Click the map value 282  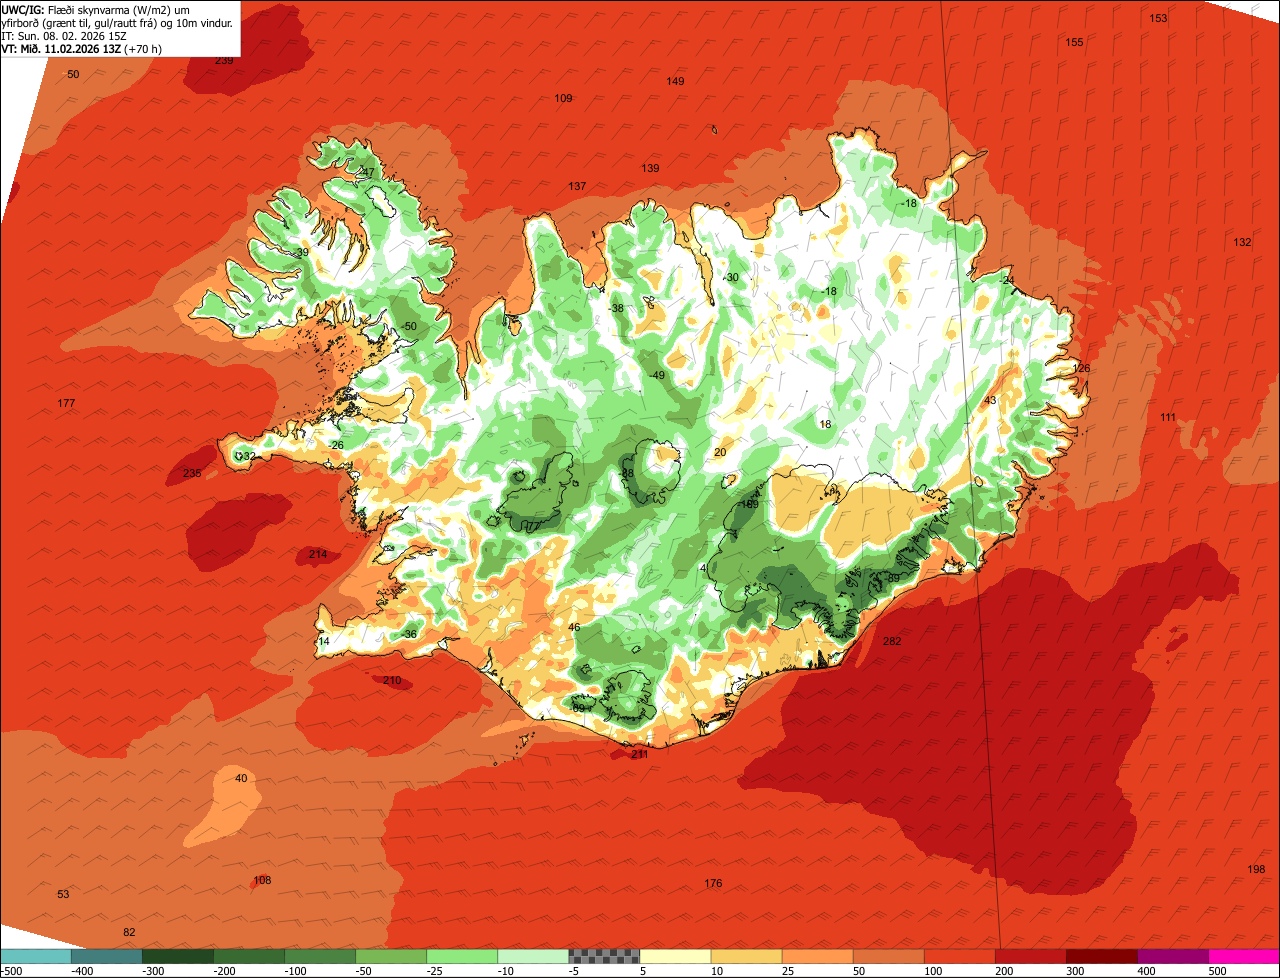pos(892,641)
